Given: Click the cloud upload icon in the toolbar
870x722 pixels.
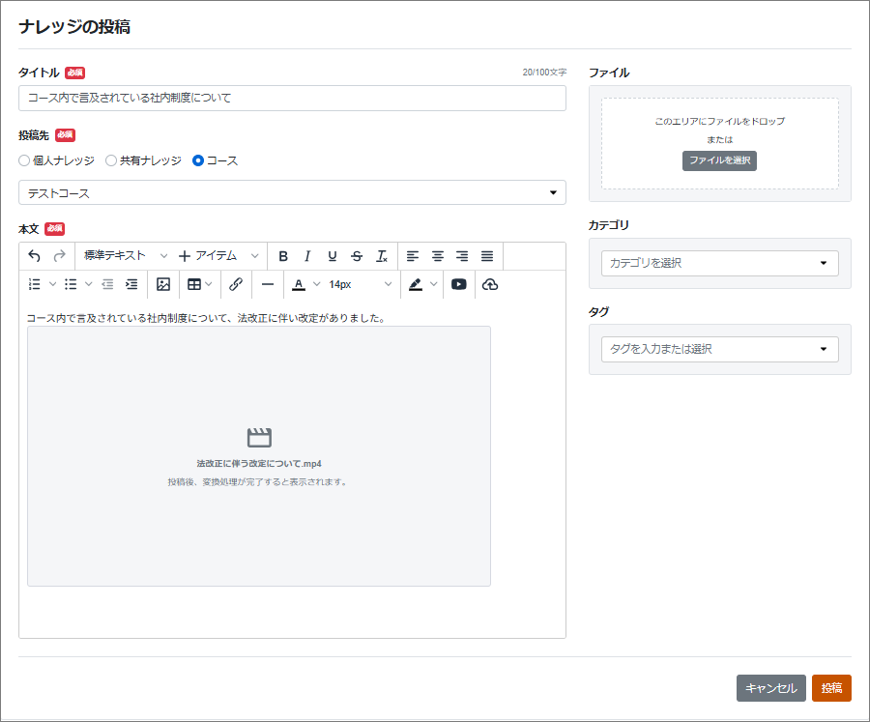Looking at the screenshot, I should click(489, 284).
